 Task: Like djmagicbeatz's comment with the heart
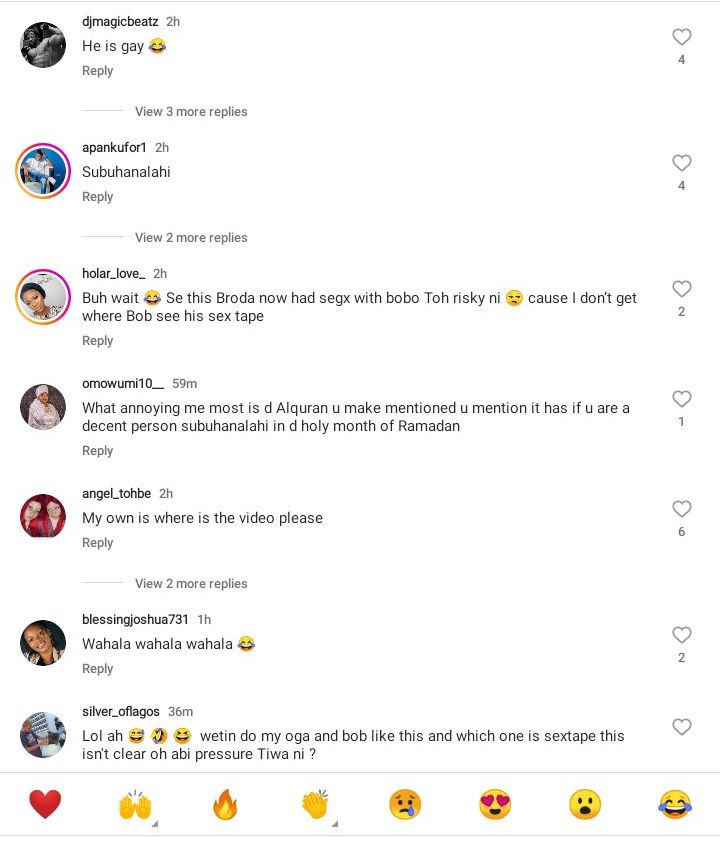[x=682, y=38]
